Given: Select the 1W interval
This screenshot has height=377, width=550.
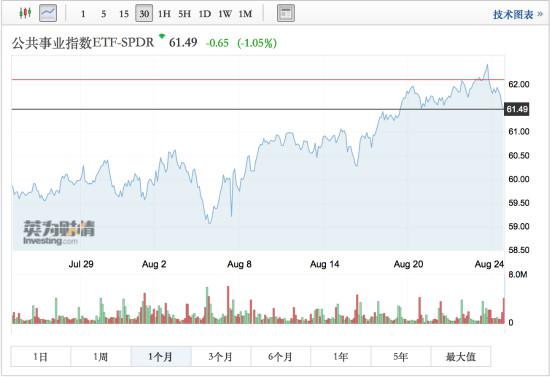Looking at the screenshot, I should (225, 14).
